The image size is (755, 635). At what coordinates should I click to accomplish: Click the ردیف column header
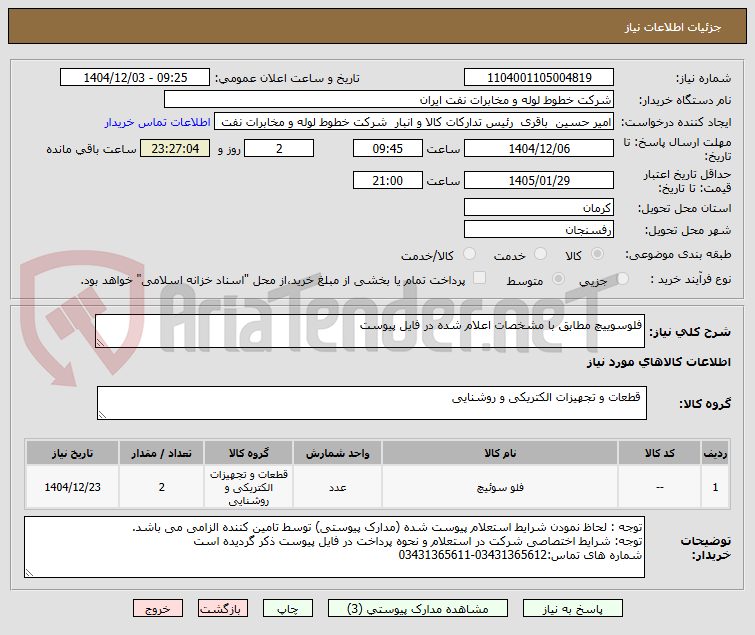coord(715,453)
